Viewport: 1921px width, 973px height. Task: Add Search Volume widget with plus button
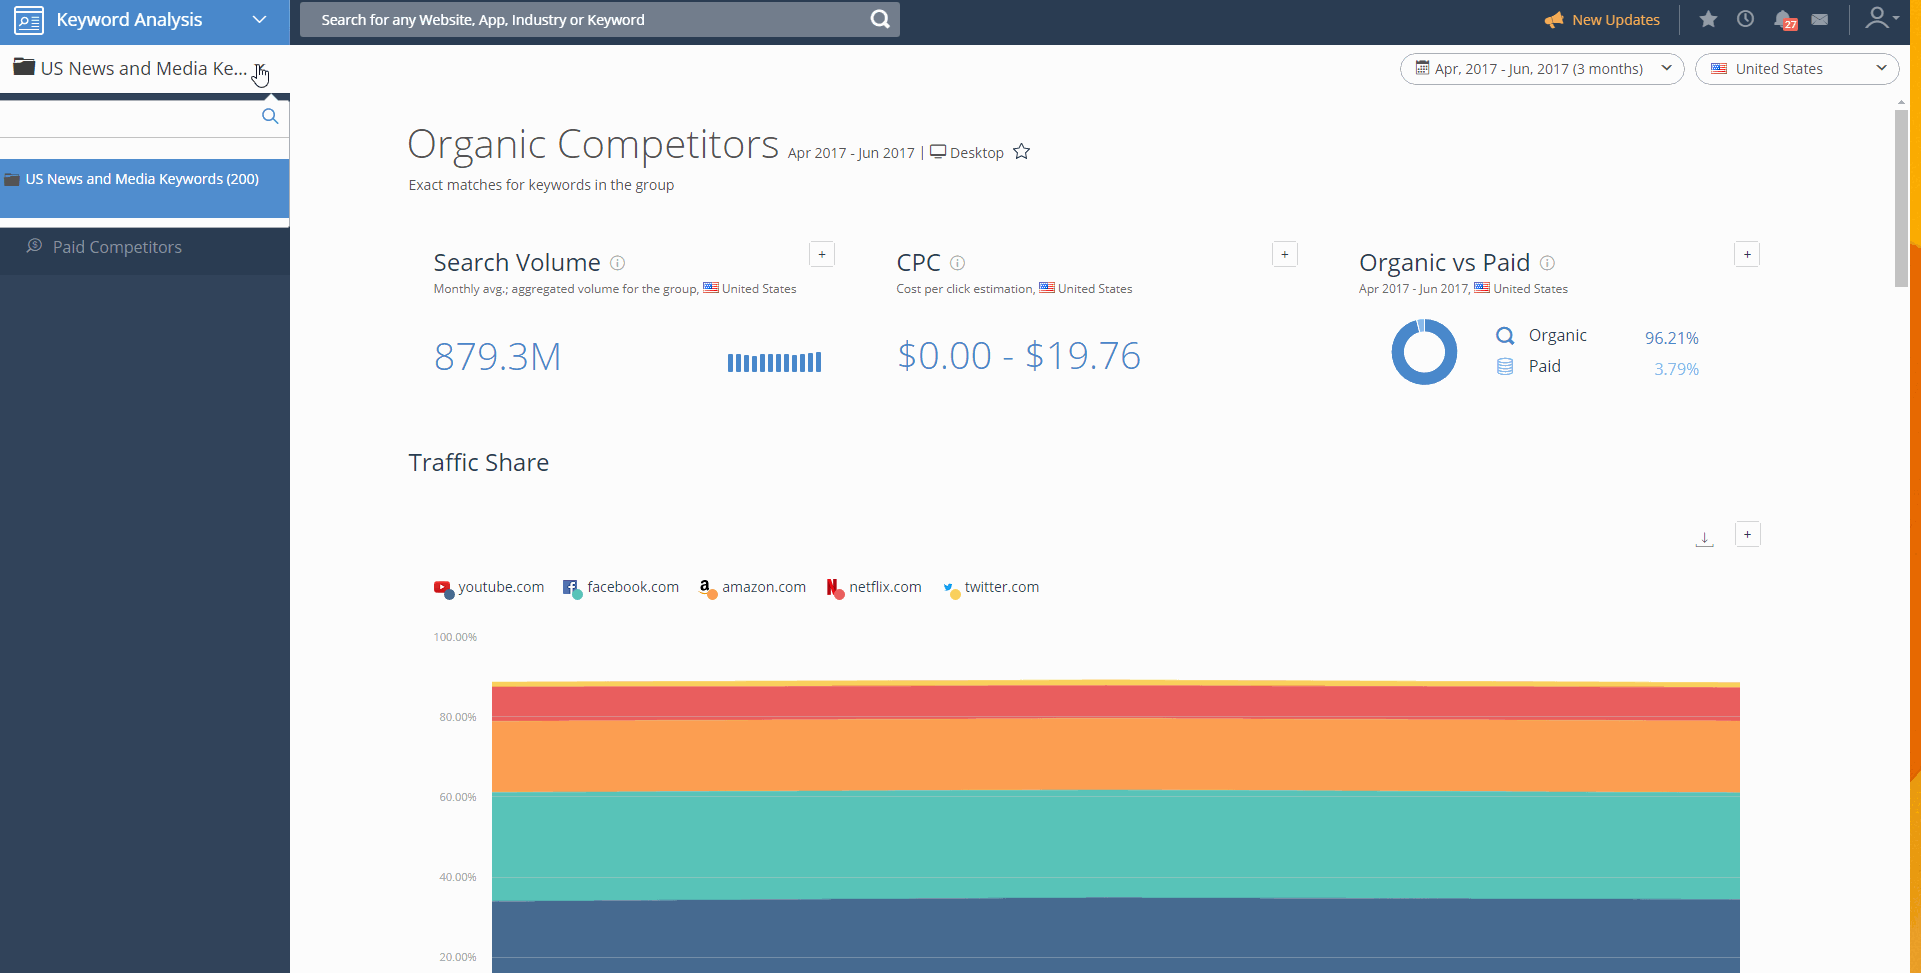point(822,254)
